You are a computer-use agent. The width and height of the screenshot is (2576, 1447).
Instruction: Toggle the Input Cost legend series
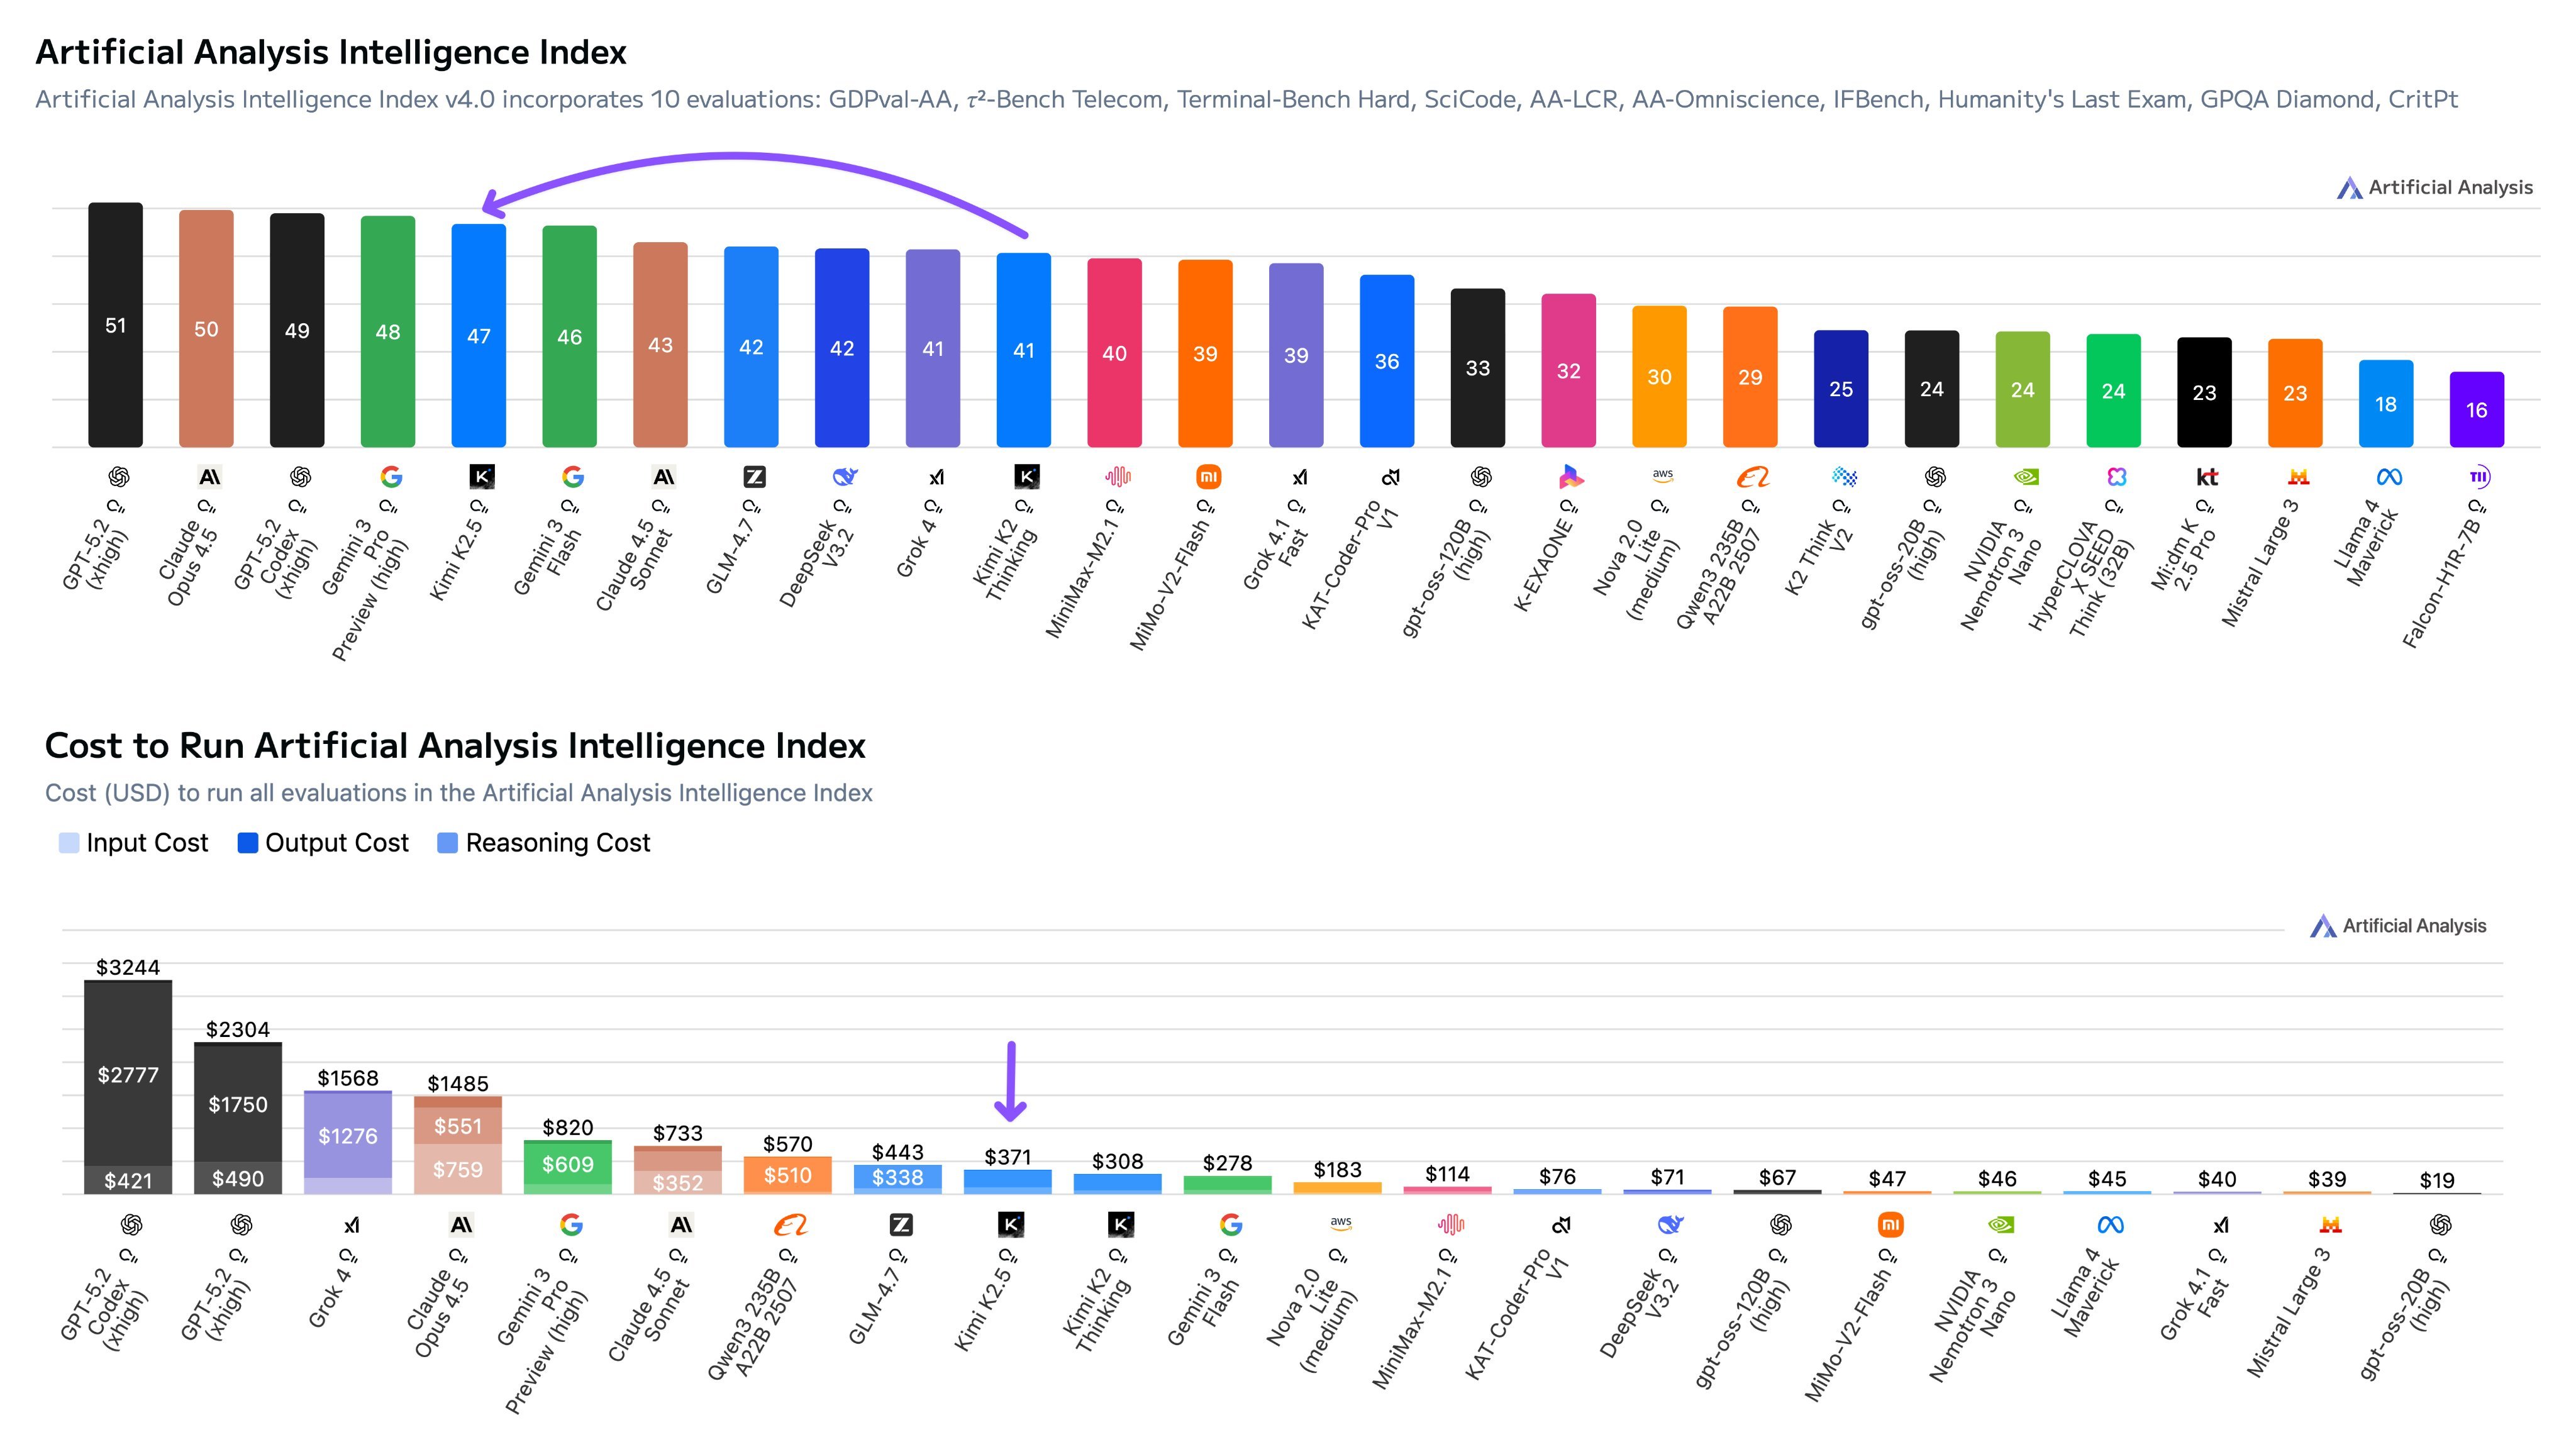click(134, 843)
